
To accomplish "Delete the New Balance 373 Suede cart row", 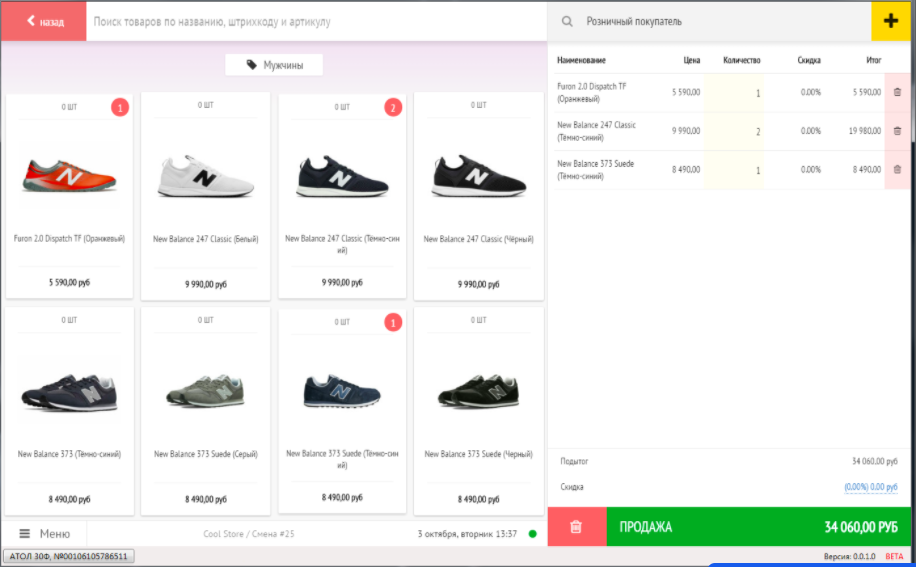I will [x=897, y=169].
